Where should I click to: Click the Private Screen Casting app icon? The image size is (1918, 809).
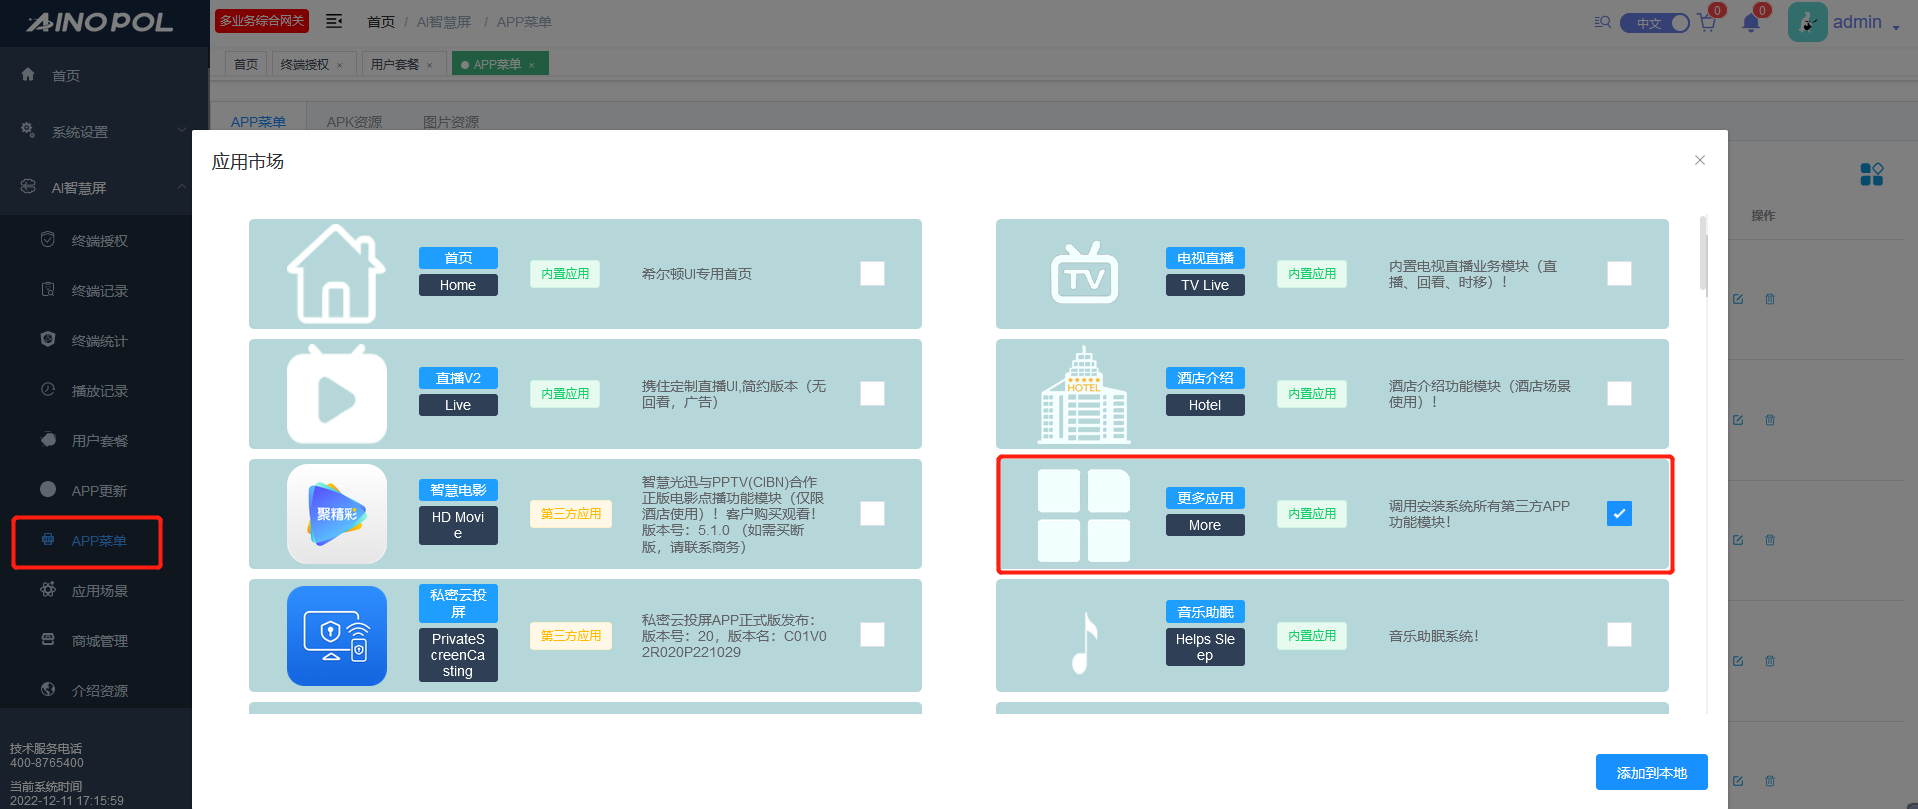[337, 636]
